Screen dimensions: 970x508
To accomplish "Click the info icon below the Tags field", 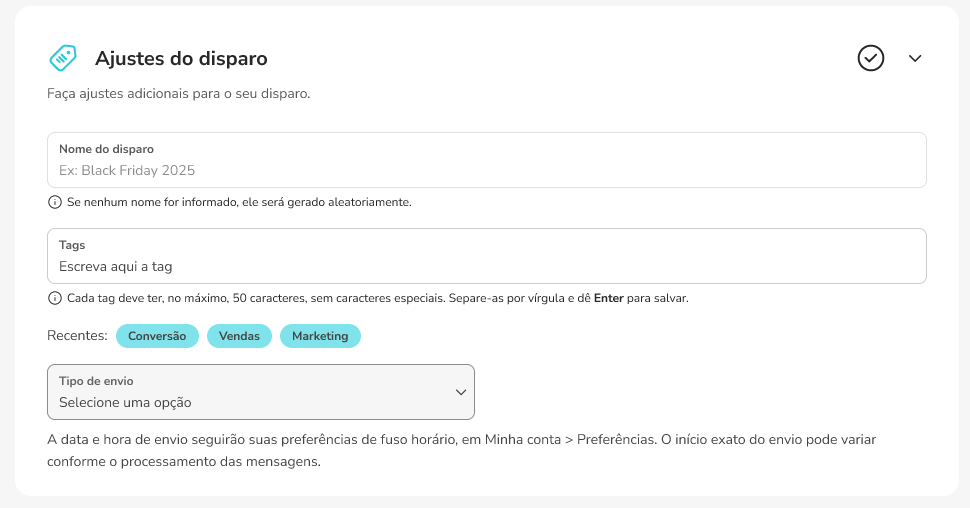I will (54, 298).
